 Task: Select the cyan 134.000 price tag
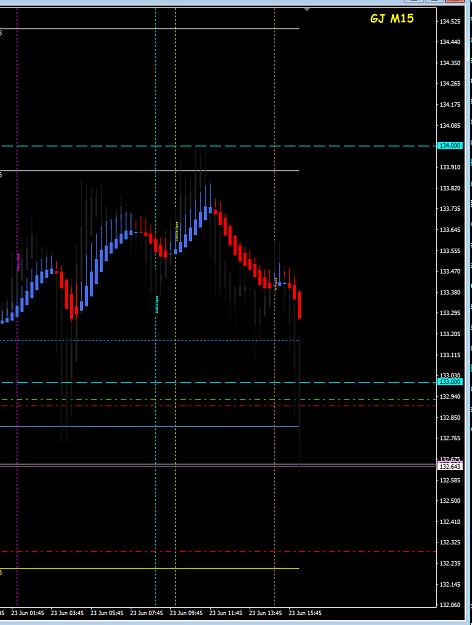(450, 146)
